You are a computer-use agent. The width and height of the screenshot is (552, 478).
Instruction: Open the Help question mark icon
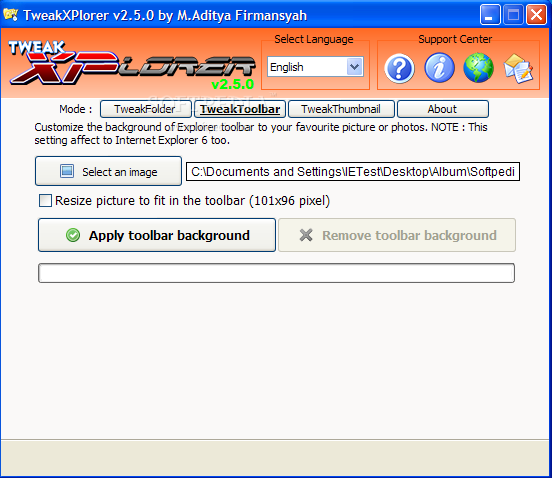[399, 68]
